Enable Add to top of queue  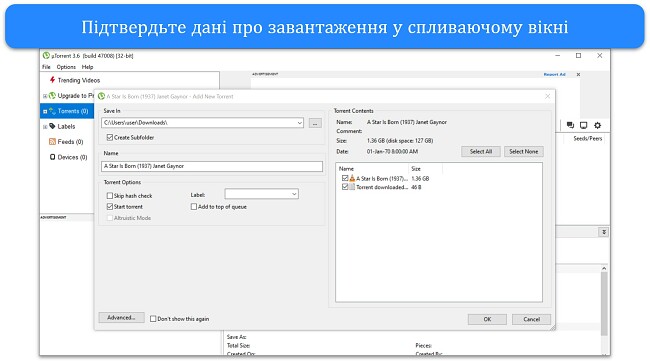tap(194, 206)
